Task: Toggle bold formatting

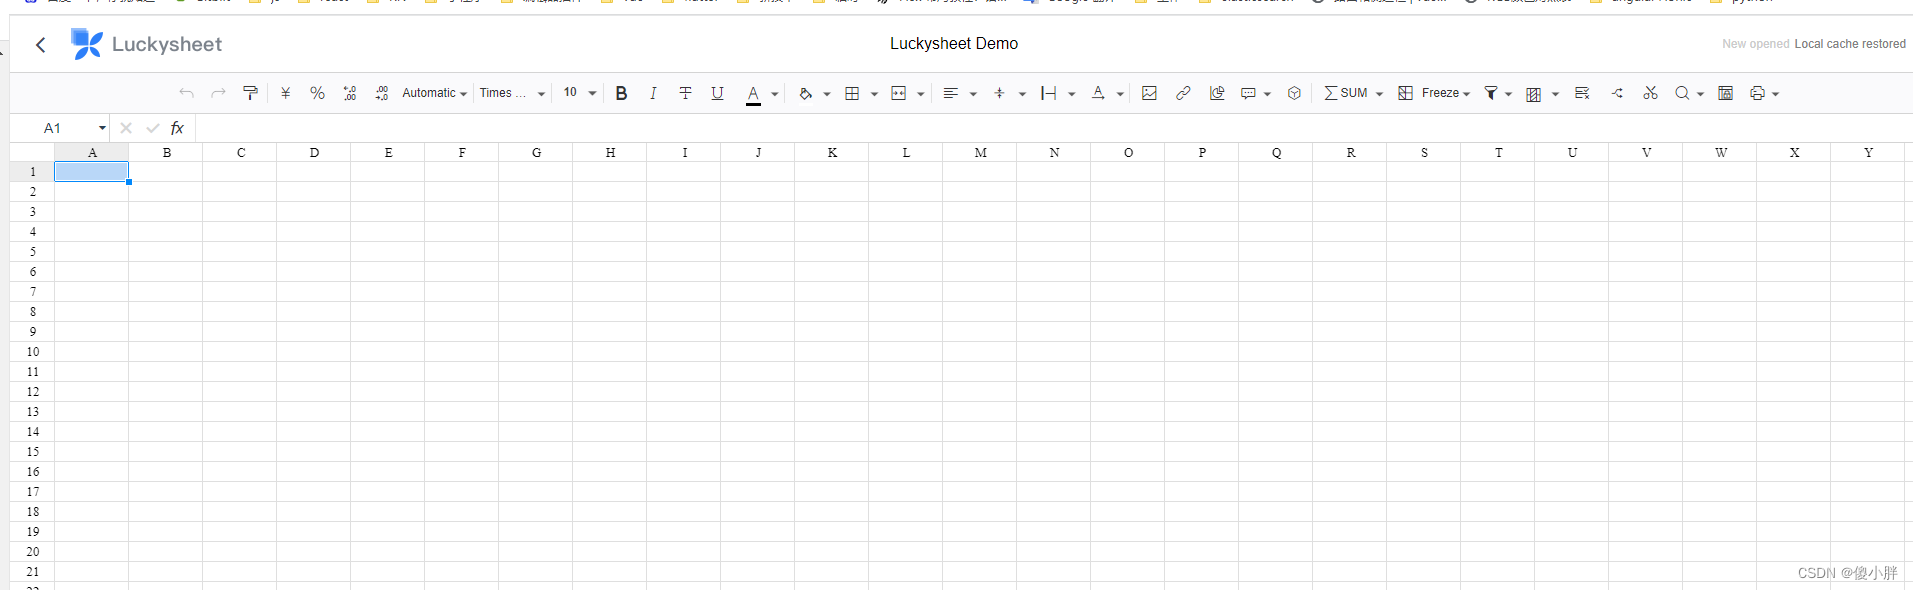Action: 621,93
